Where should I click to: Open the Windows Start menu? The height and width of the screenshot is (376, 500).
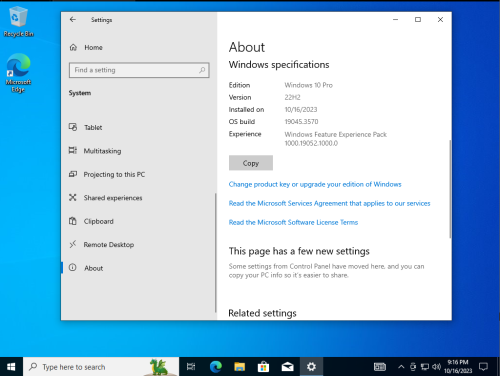tap(11, 367)
